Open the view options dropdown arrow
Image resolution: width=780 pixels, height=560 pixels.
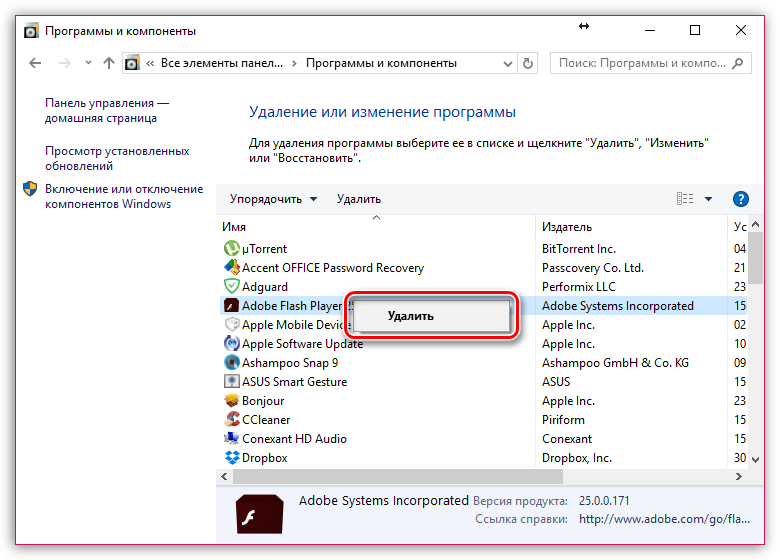709,199
